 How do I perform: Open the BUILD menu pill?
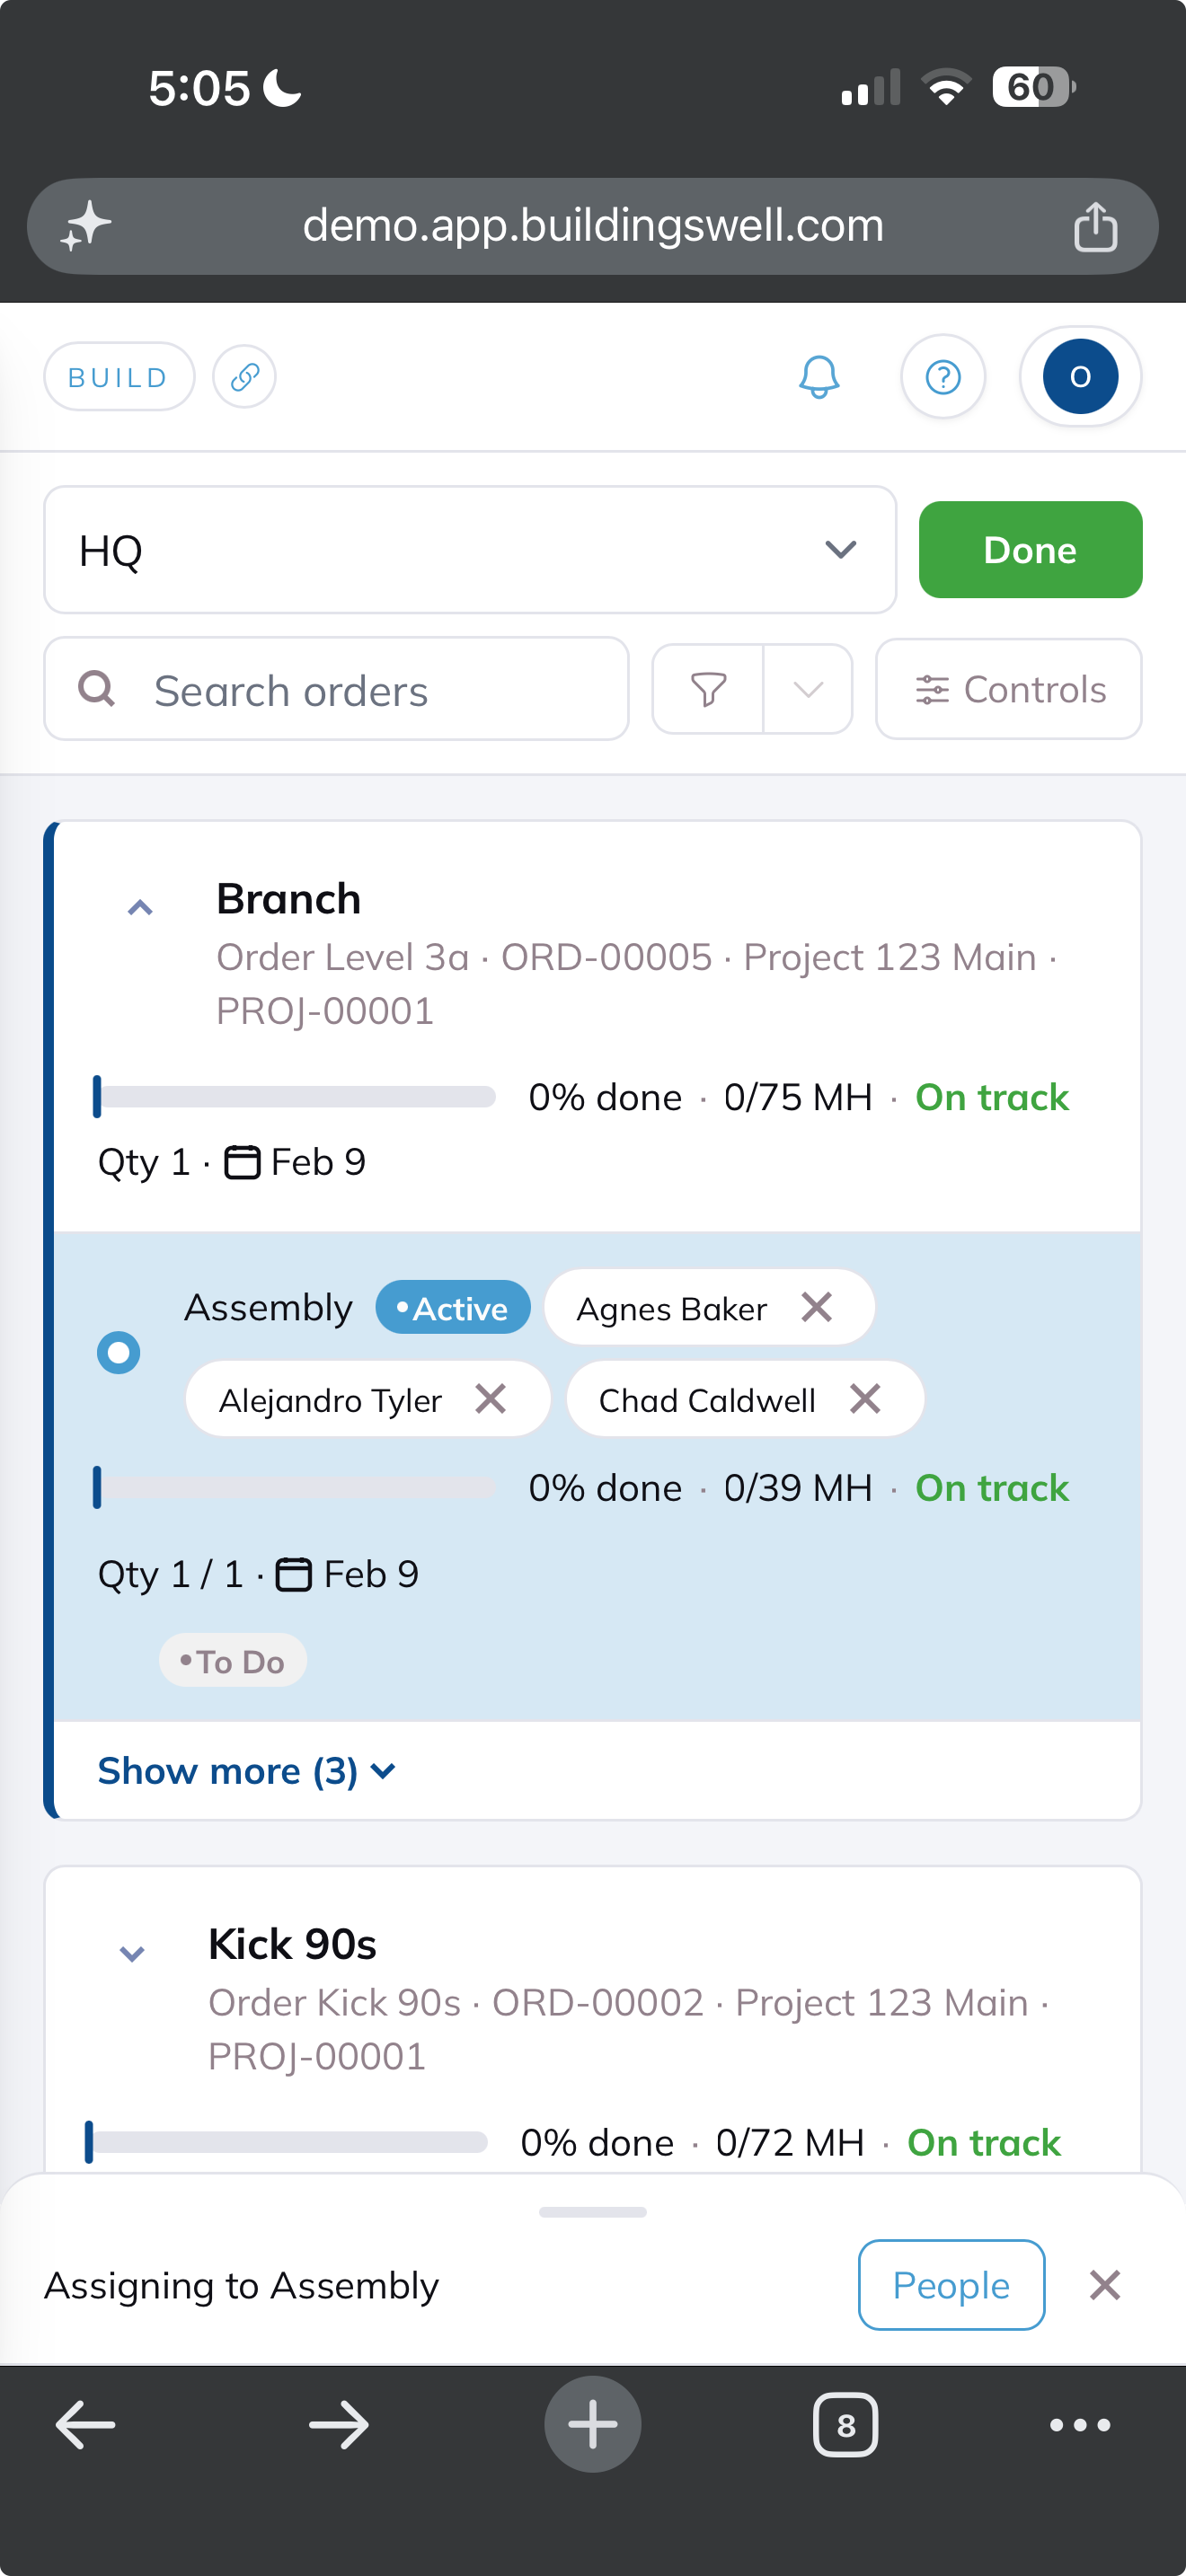tap(119, 377)
